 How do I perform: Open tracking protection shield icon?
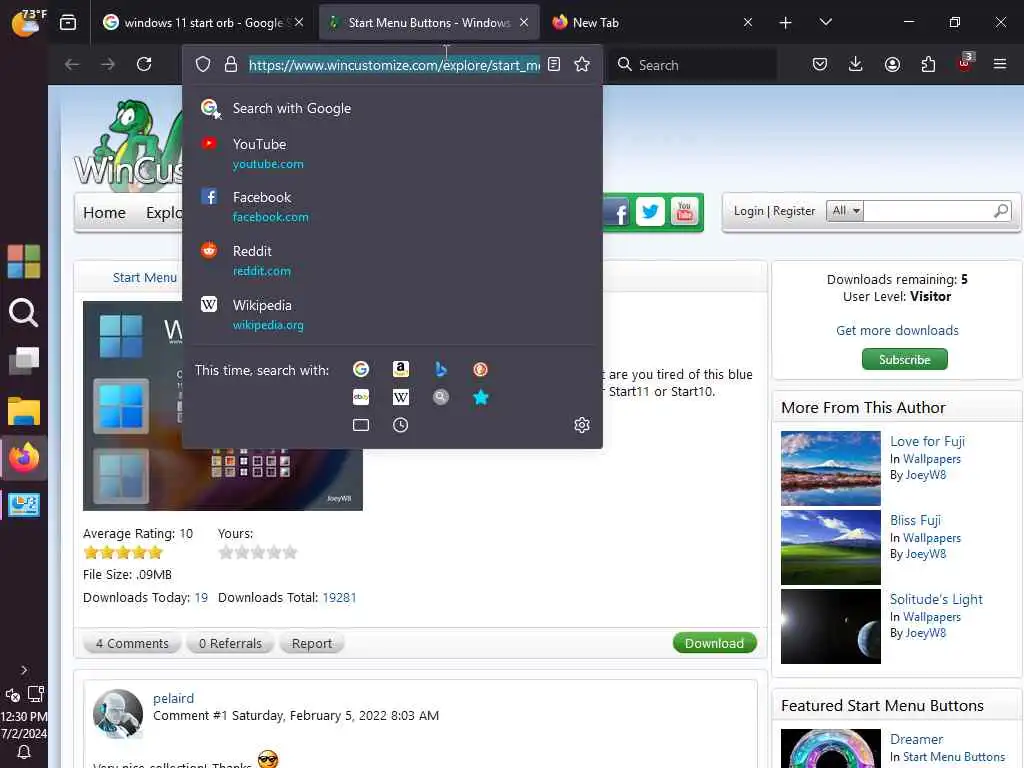point(203,65)
